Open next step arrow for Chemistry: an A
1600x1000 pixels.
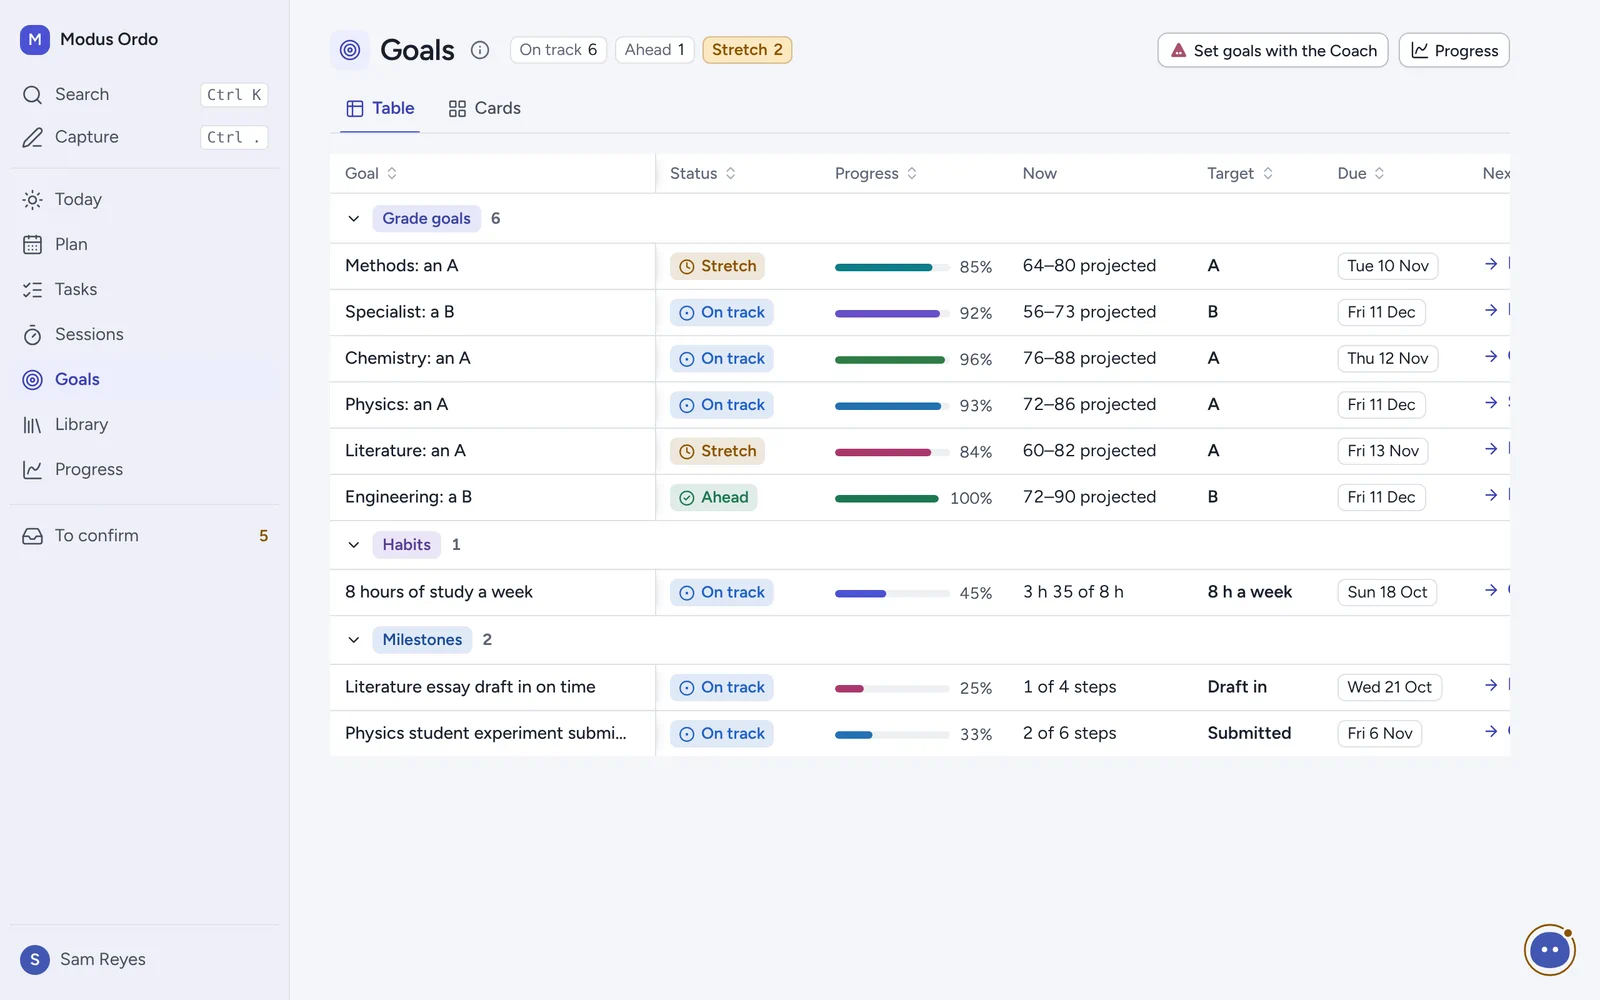[x=1491, y=356]
